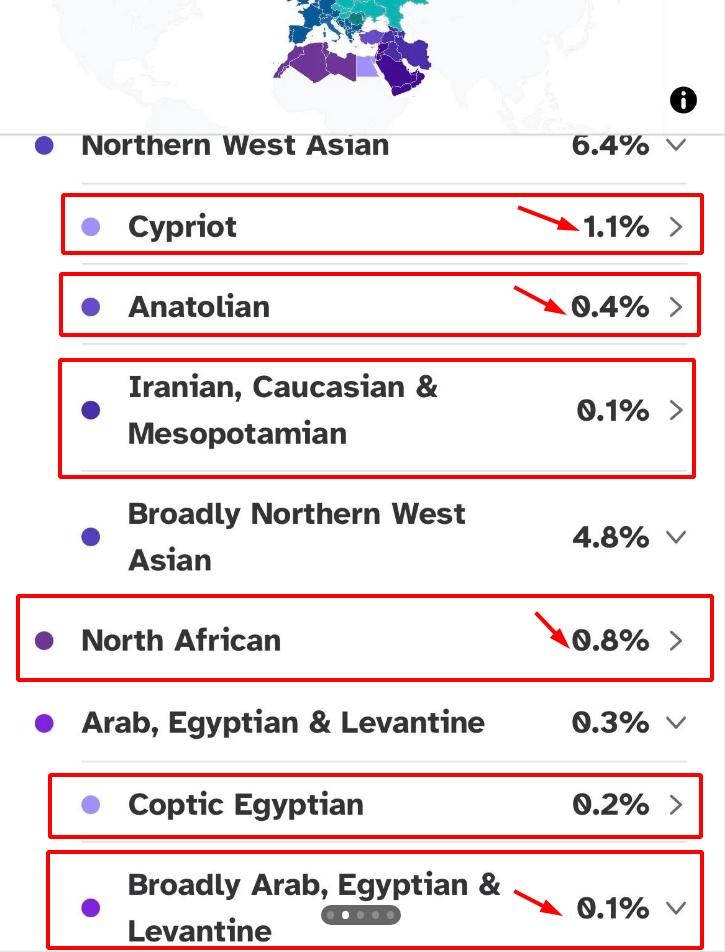Click the Anatolian color dot

tap(91, 307)
